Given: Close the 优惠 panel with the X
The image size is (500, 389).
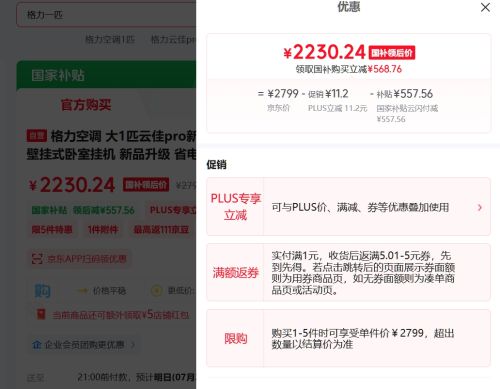Looking at the screenshot, I should (x=485, y=7).
